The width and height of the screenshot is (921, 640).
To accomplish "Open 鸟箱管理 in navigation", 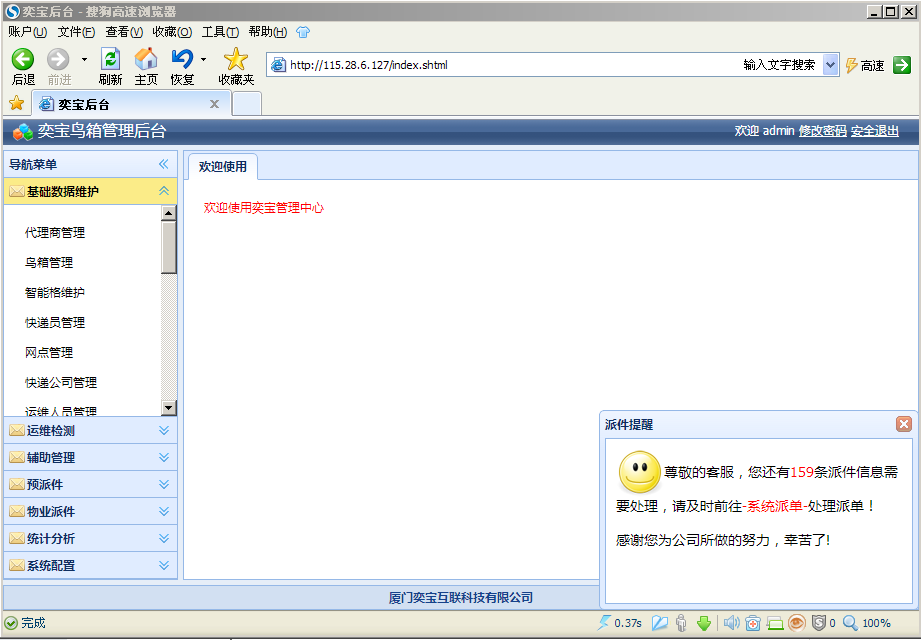I will [x=49, y=262].
